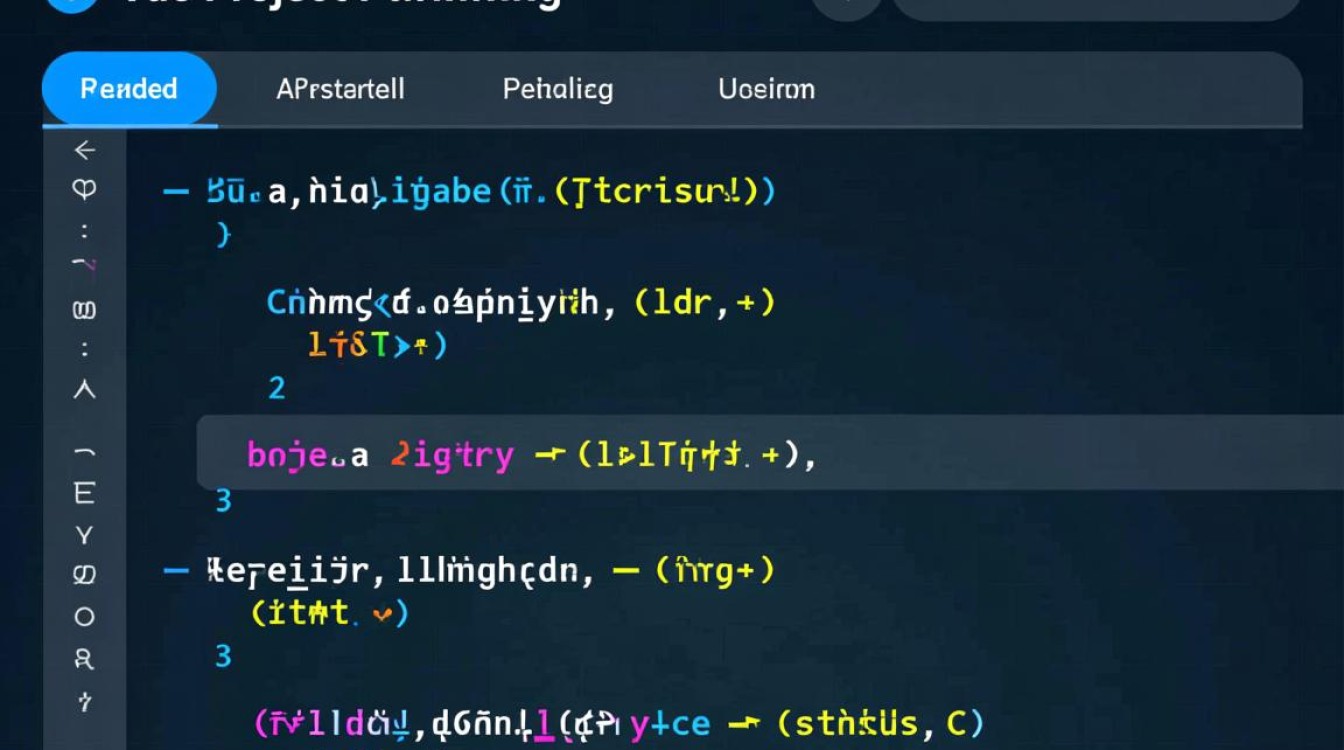This screenshot has height=750, width=1344.
Task: Open the person icon in the sidebar
Action: click(85, 659)
